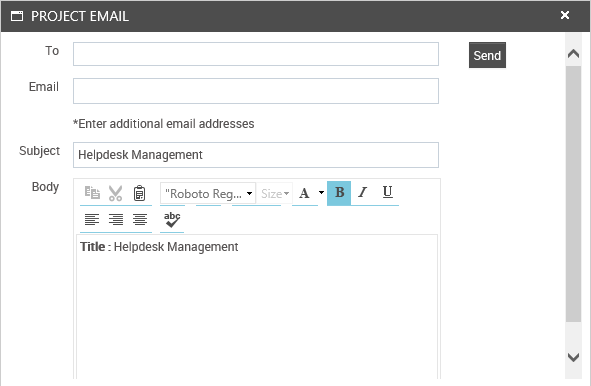This screenshot has height=386, width=591.
Task: Toggle underline formatting
Action: pyautogui.click(x=387, y=192)
